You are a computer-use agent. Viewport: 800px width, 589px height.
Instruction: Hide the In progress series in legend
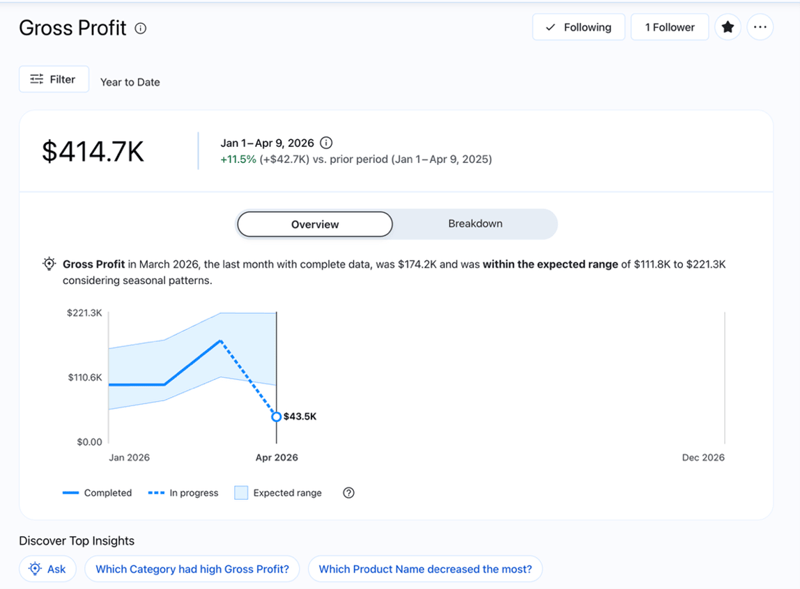[183, 492]
